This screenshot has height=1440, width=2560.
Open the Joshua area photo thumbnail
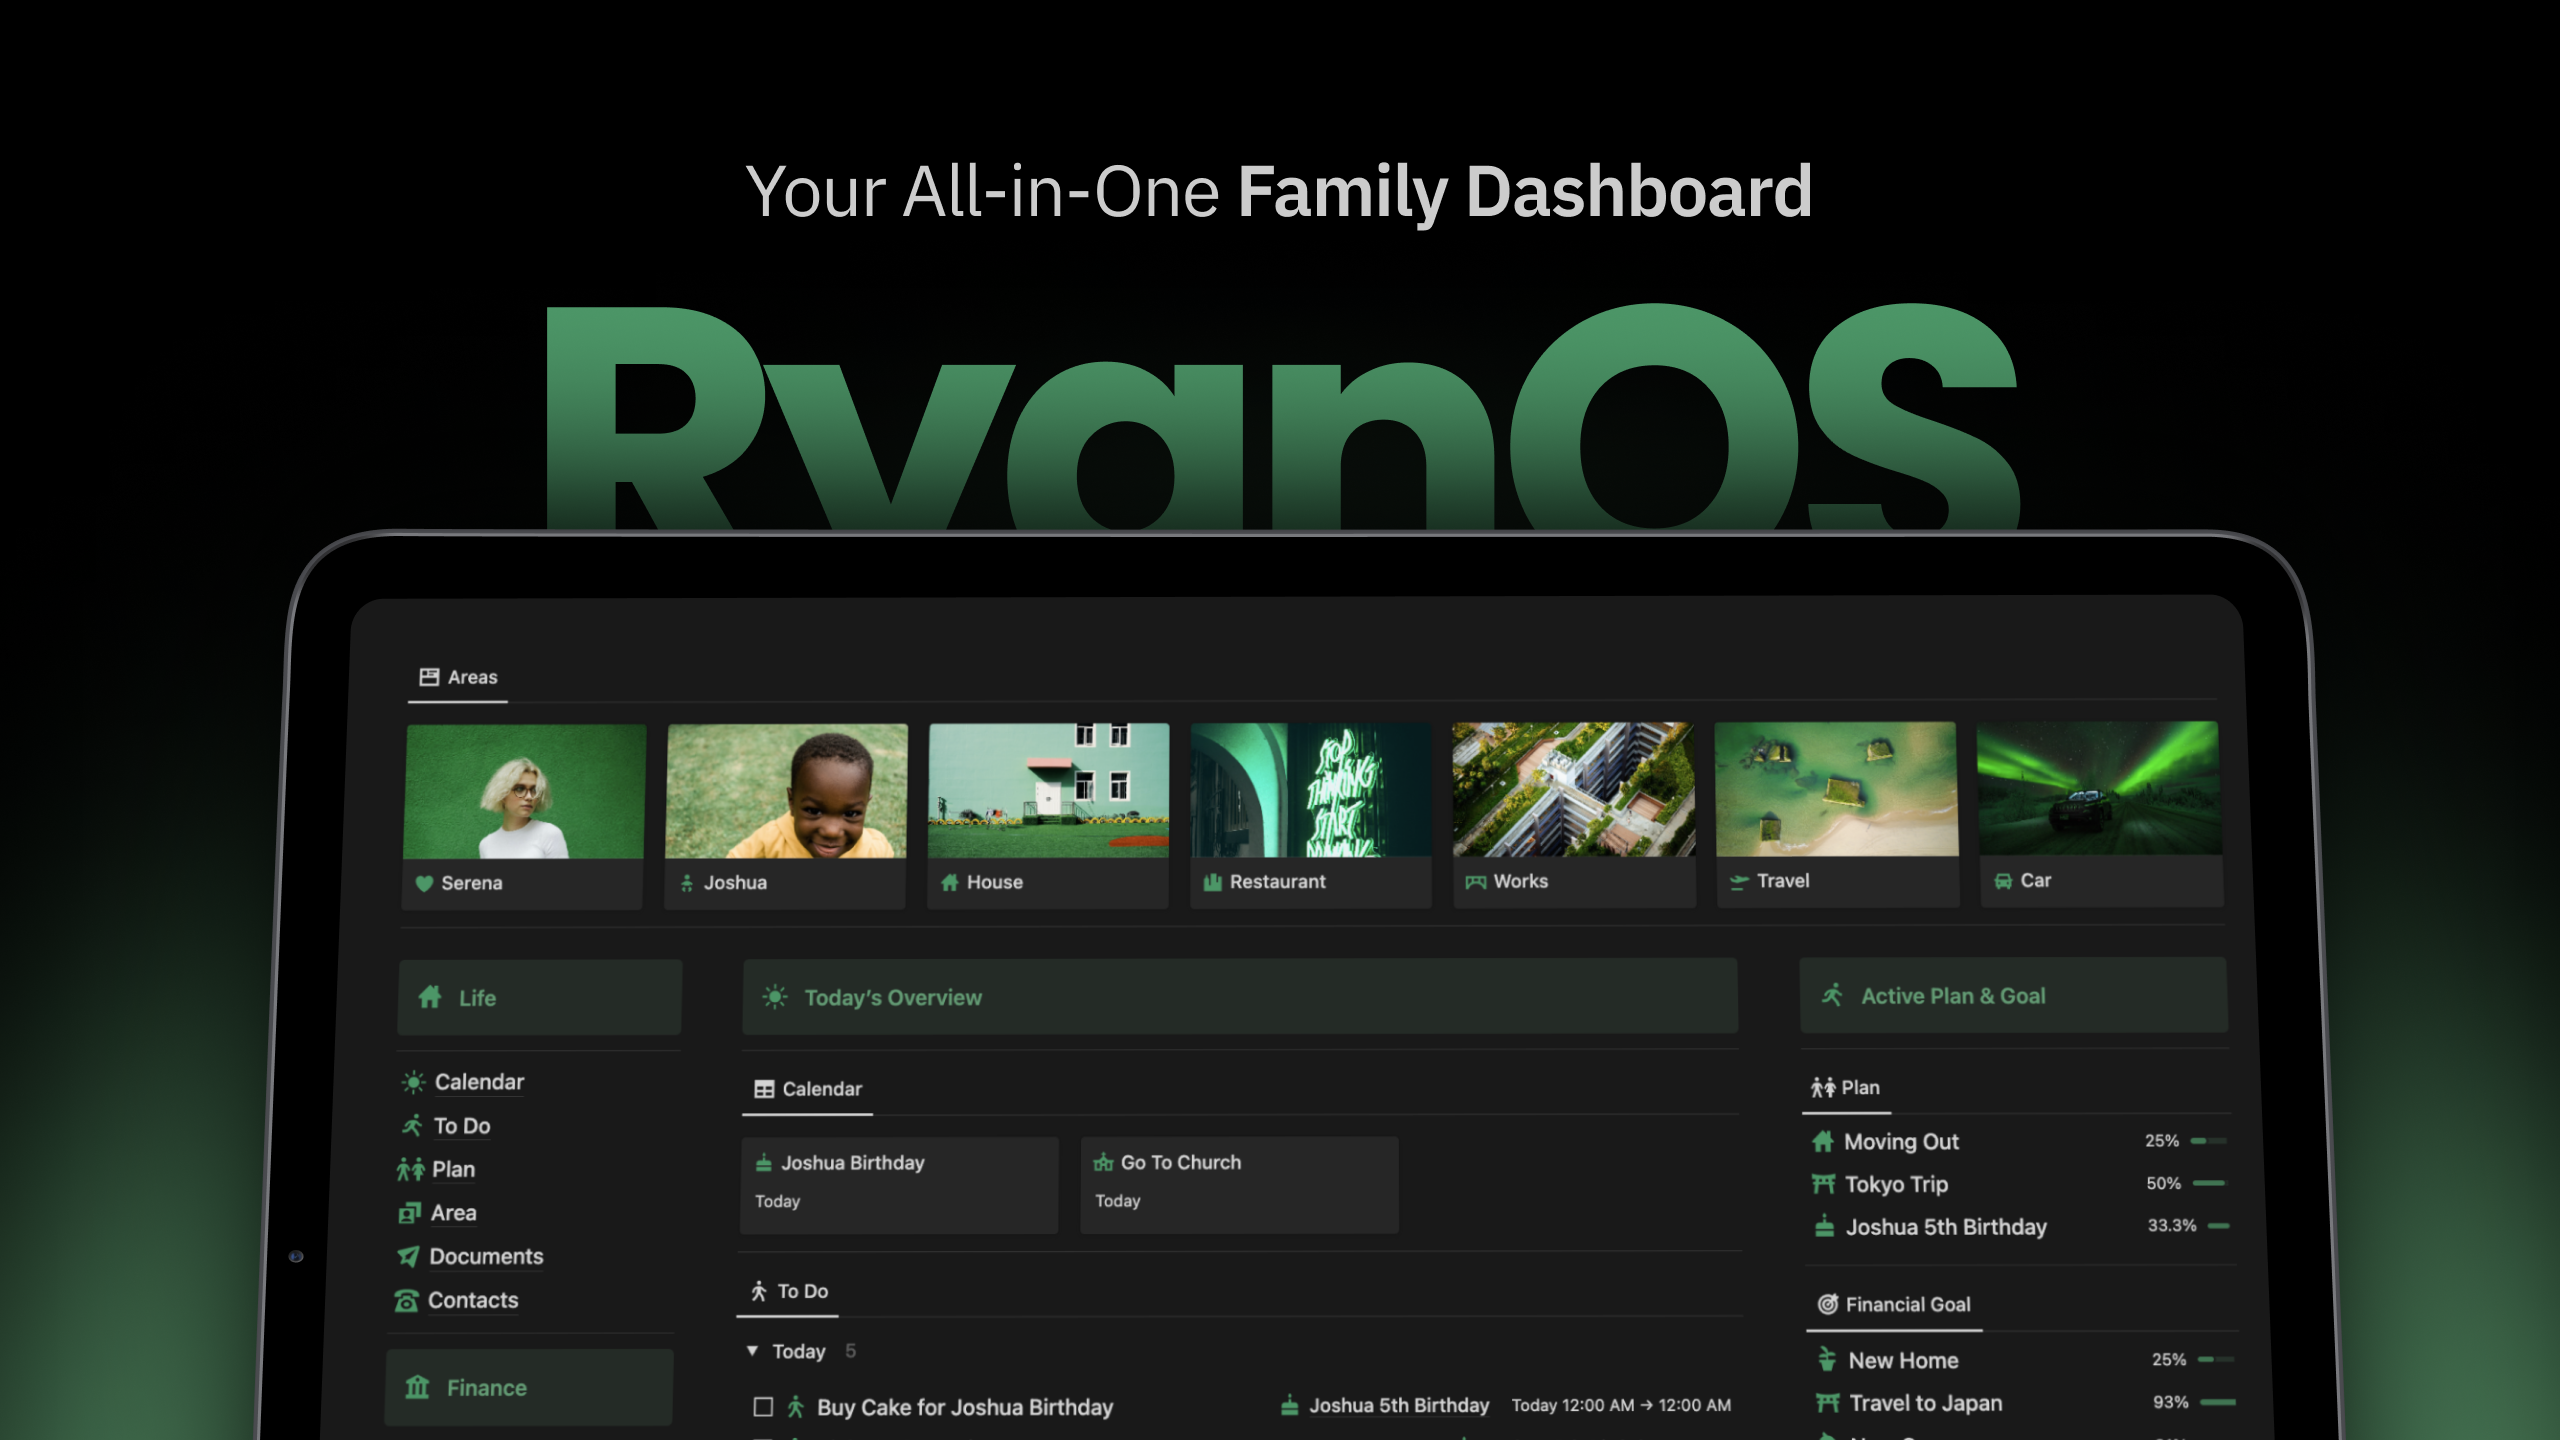coord(787,790)
